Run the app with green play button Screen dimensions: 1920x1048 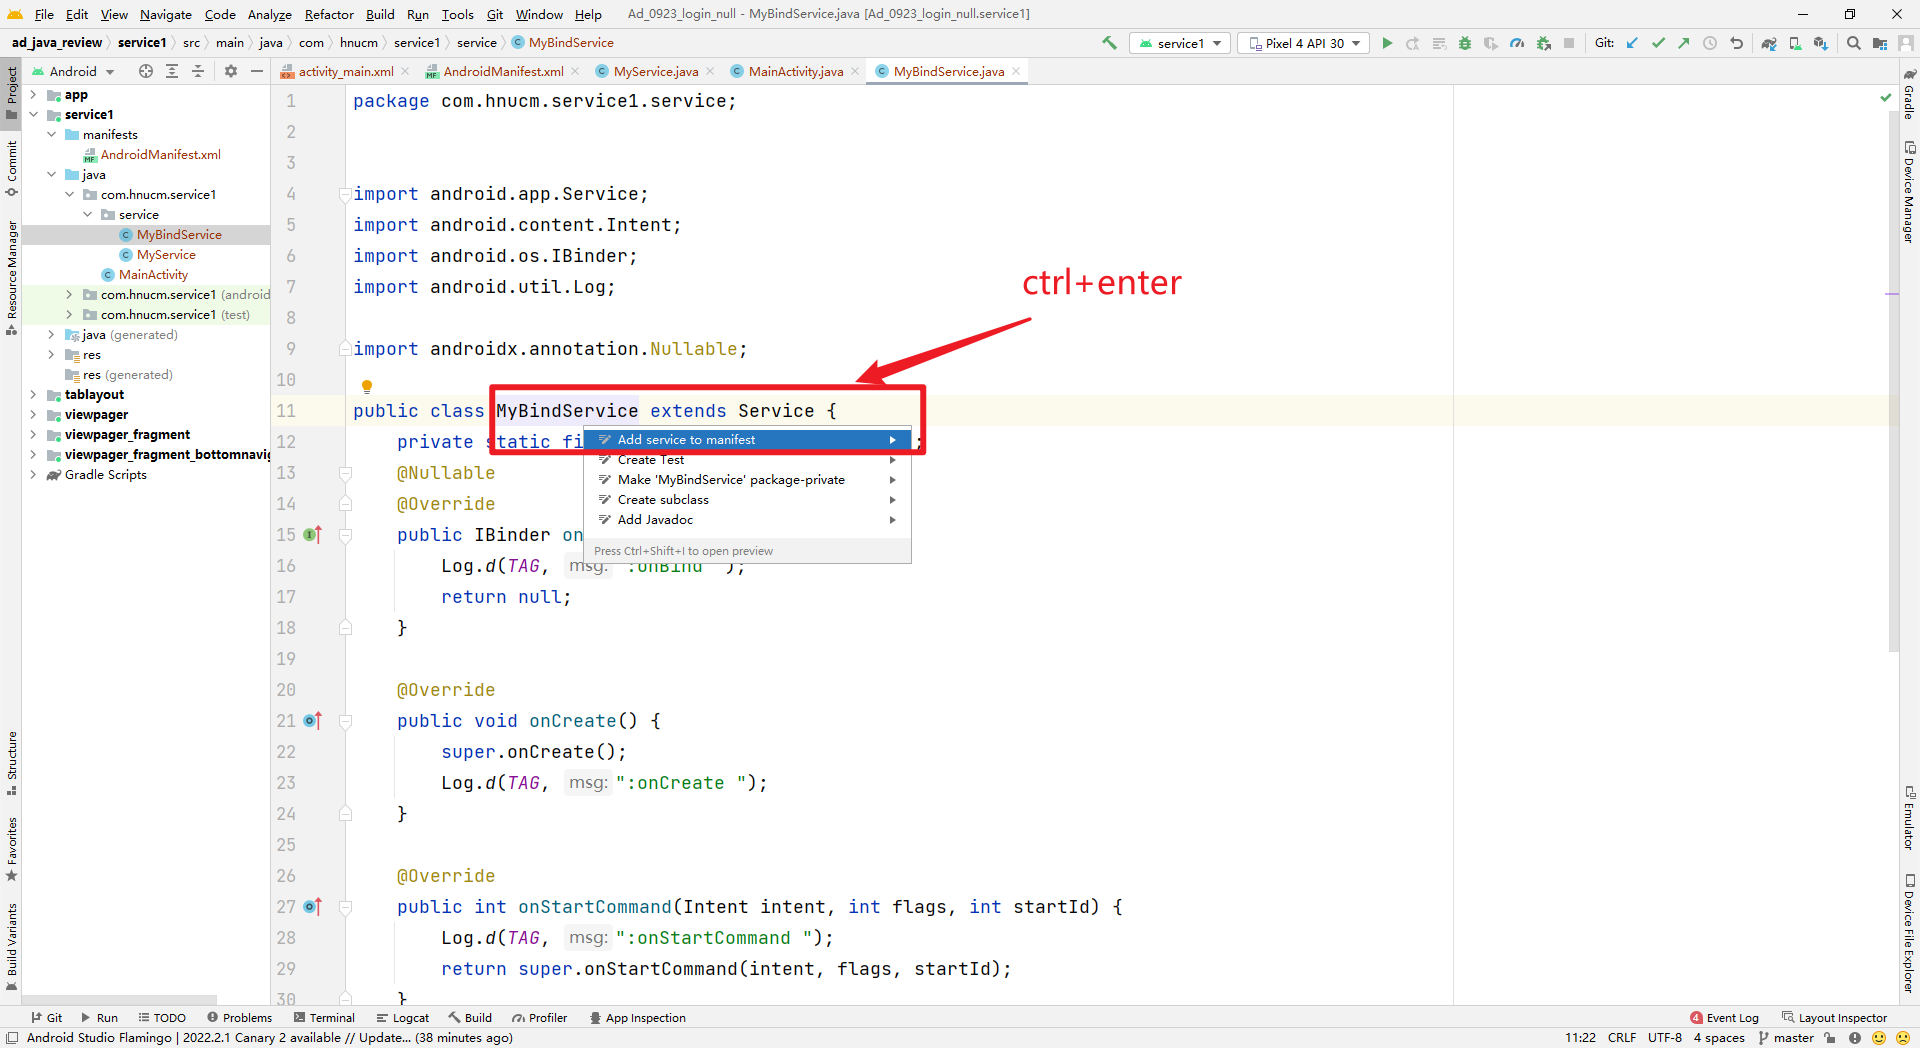(1387, 43)
